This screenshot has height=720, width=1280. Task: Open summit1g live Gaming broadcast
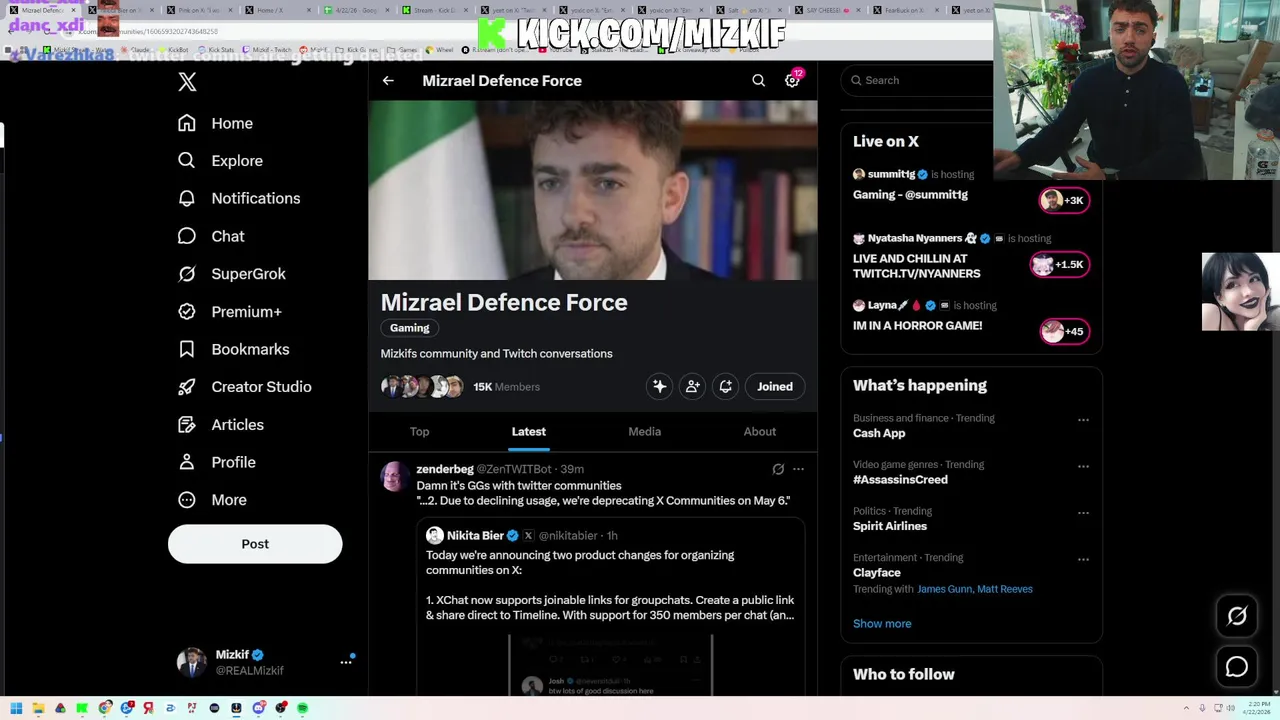tap(910, 195)
